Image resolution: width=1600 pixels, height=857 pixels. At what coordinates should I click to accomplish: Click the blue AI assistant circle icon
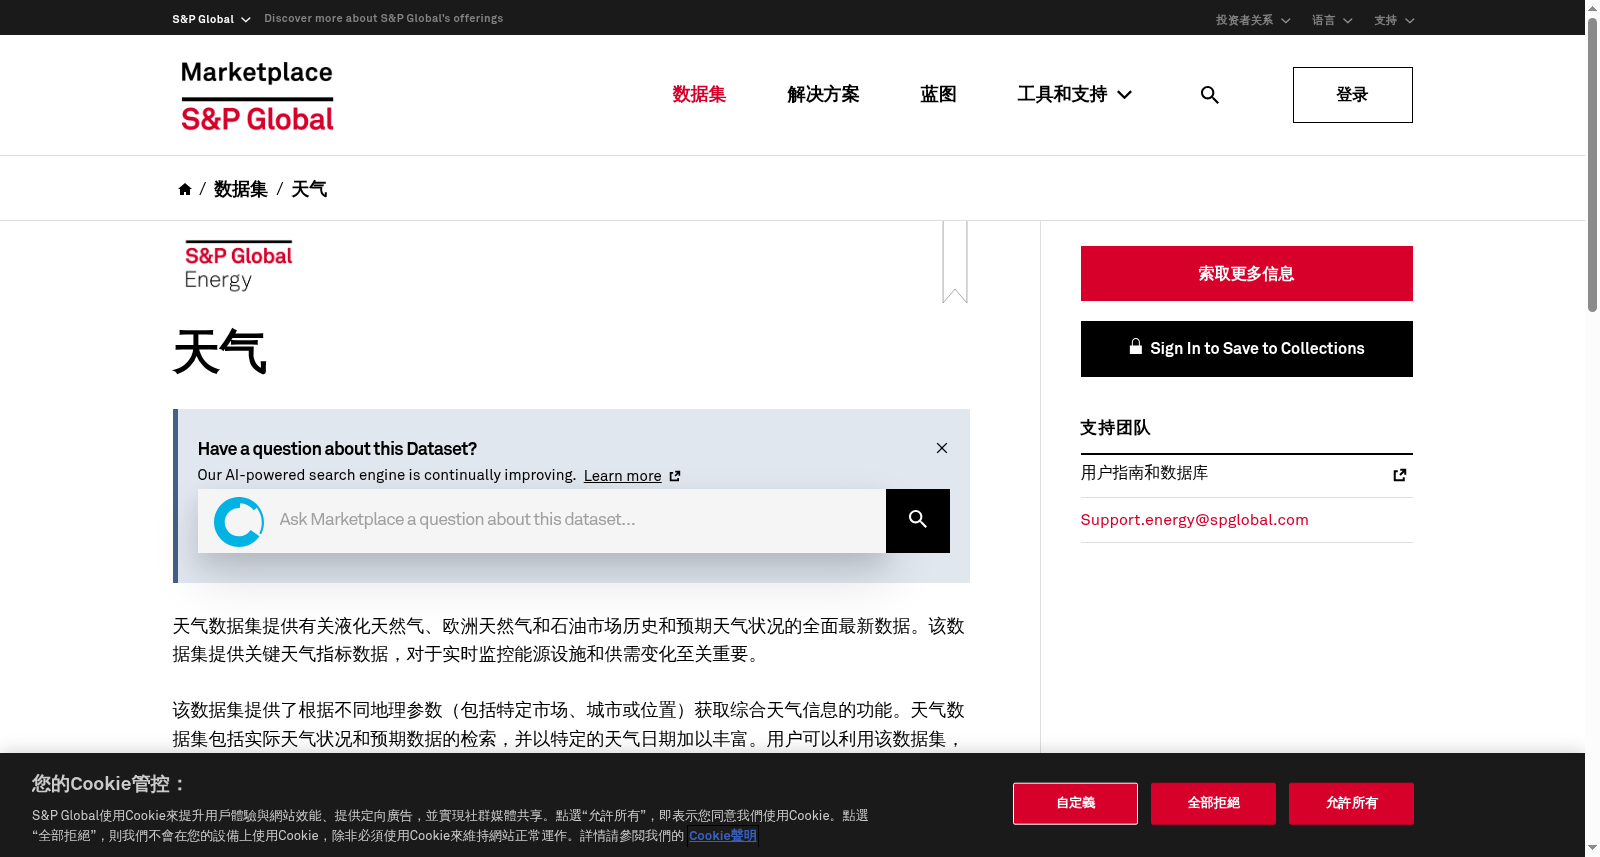(x=239, y=521)
